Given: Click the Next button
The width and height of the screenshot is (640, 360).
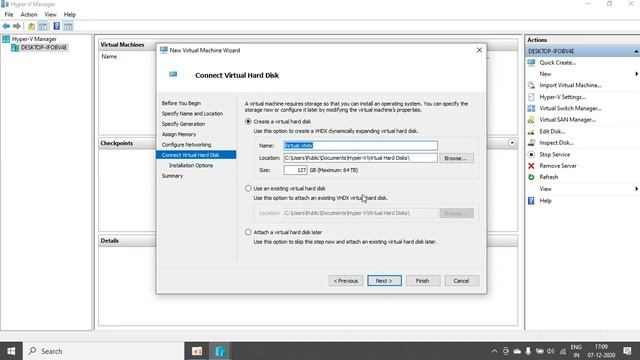Looking at the screenshot, I should click(x=384, y=281).
